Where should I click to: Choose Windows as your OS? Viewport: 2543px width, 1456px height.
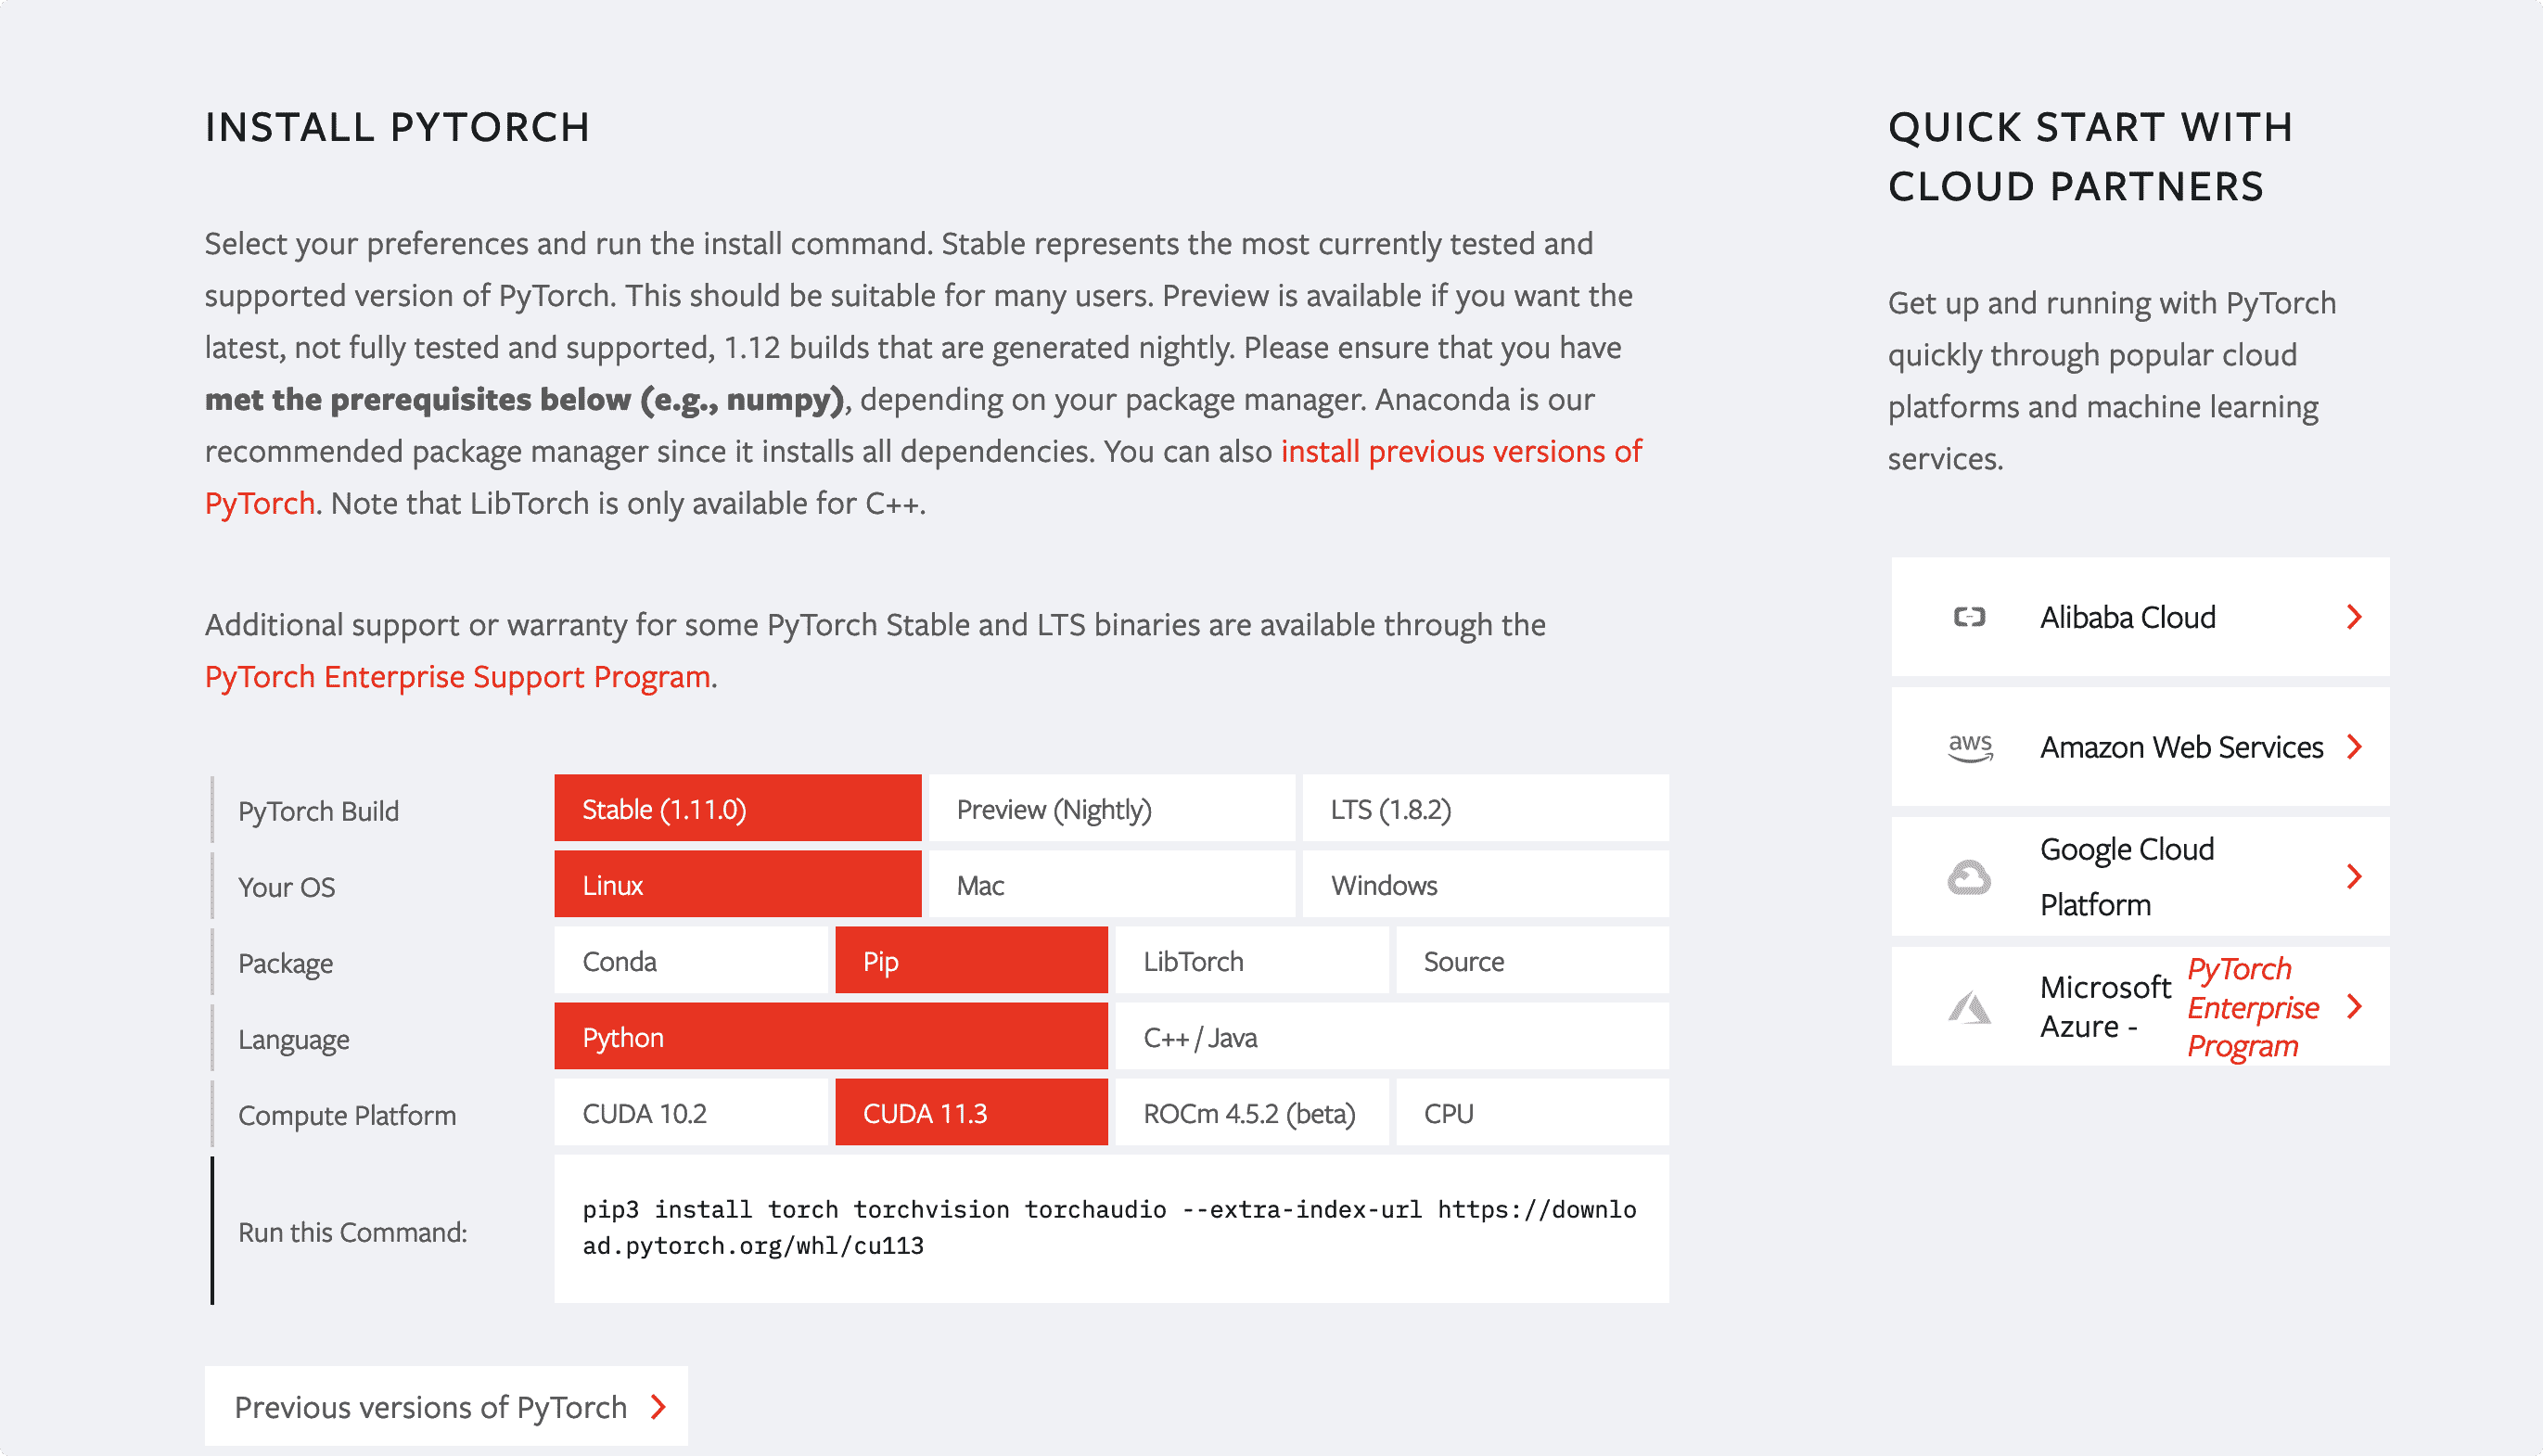(1486, 885)
